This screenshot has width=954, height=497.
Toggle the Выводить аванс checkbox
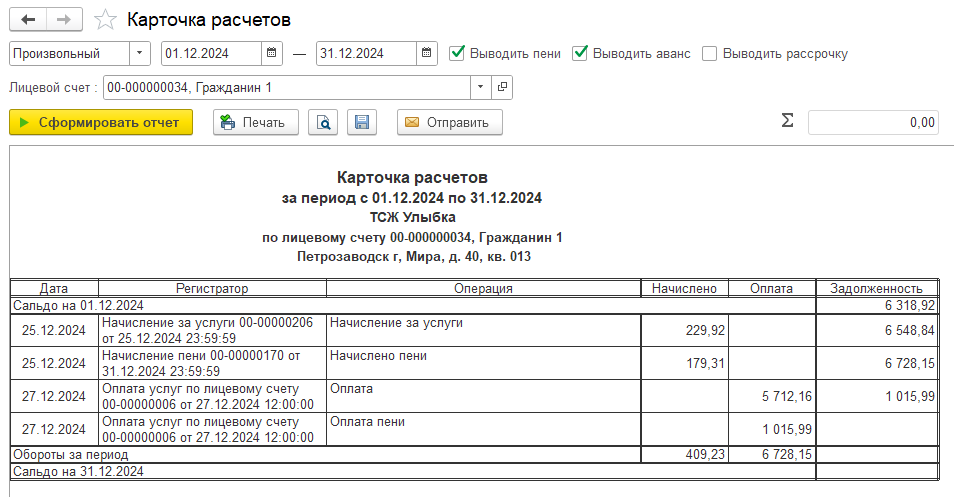[580, 53]
